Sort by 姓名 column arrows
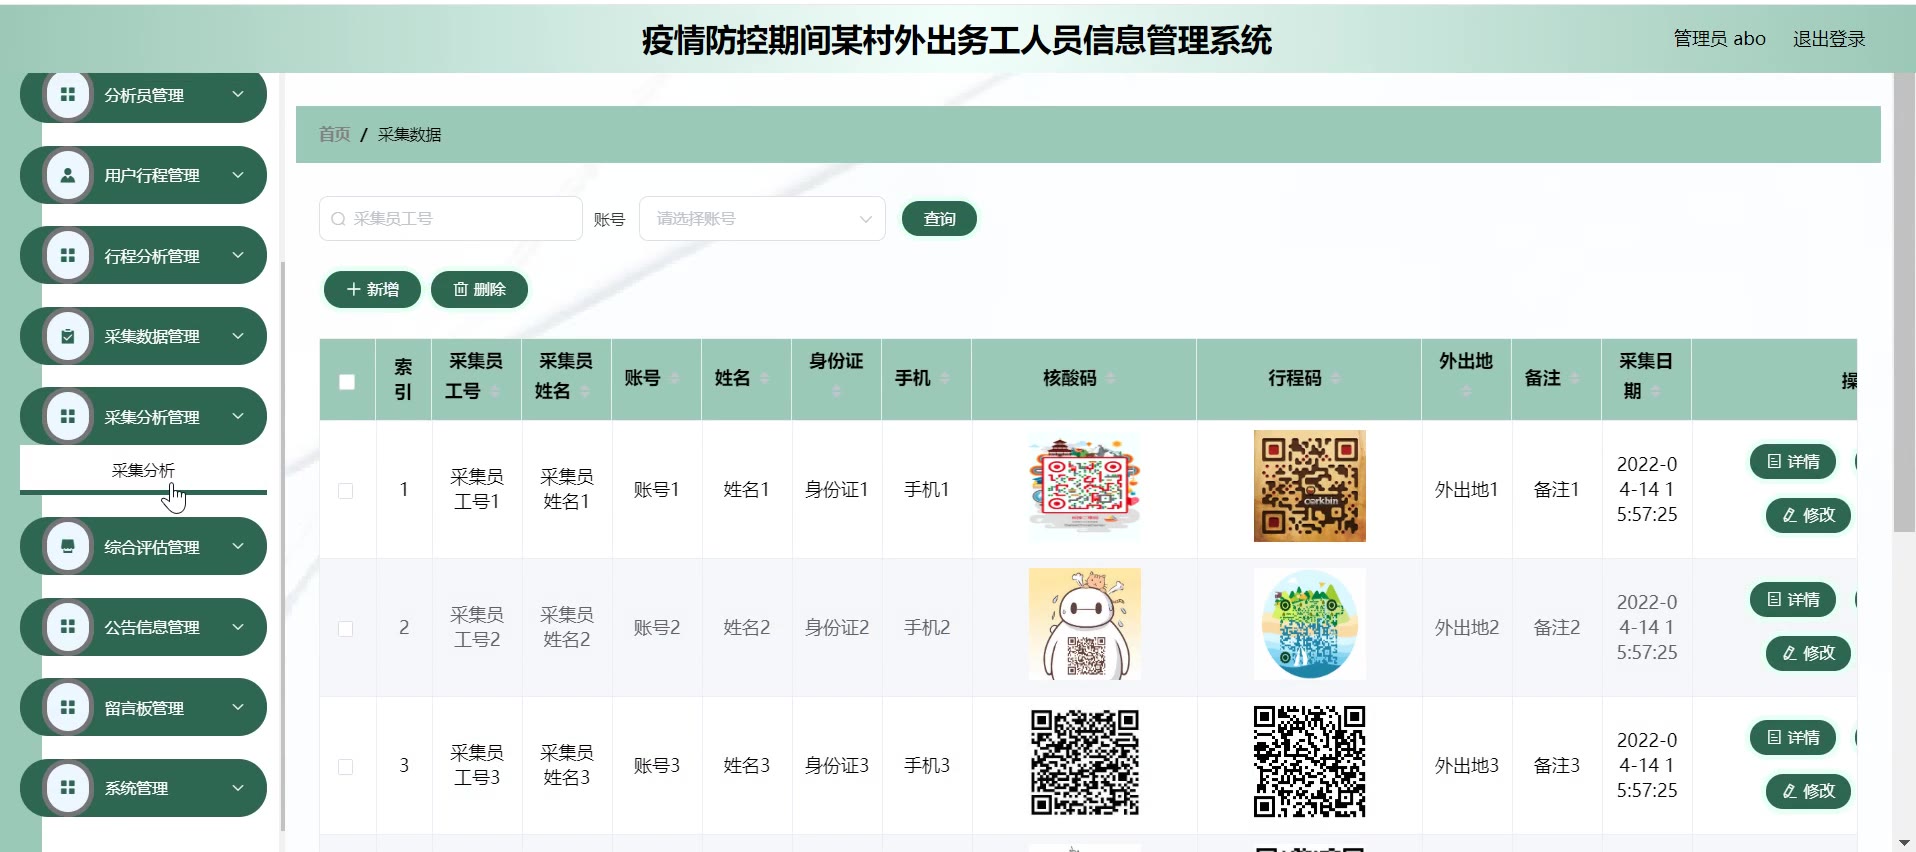Viewport: 1916px width, 852px height. (x=764, y=378)
